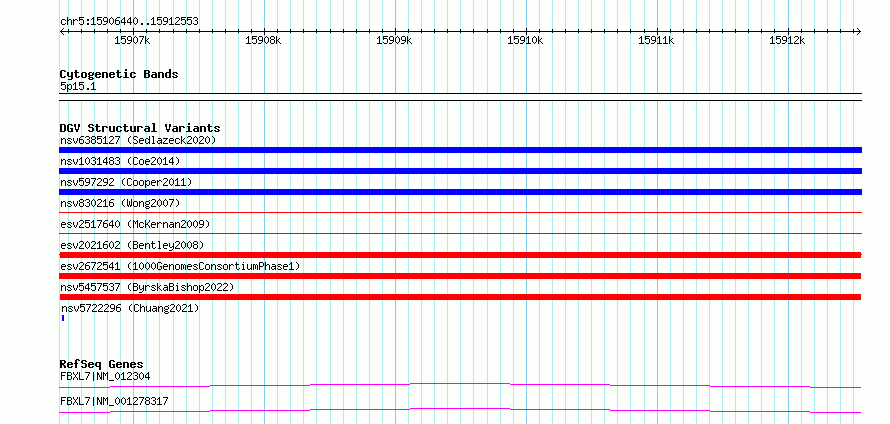The width and height of the screenshot is (890, 424).
Task: Open the nsv5722296 (Chuang2021) label
Action: [130, 308]
